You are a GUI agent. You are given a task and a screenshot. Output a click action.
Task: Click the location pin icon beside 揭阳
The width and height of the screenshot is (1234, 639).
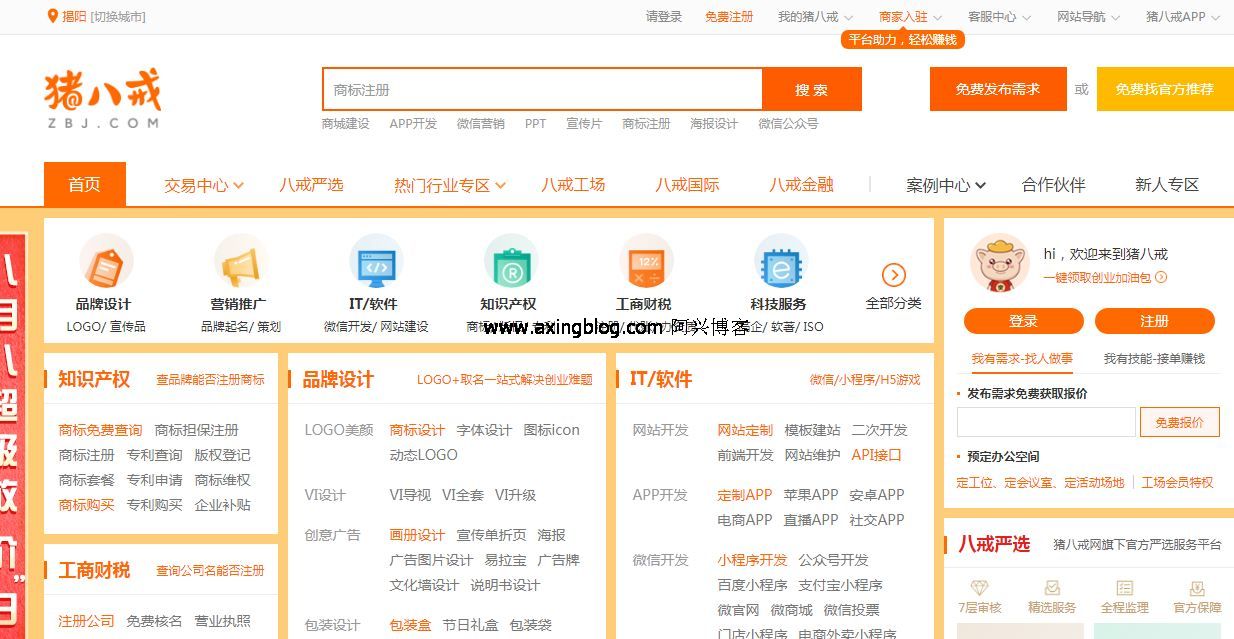[x=53, y=16]
